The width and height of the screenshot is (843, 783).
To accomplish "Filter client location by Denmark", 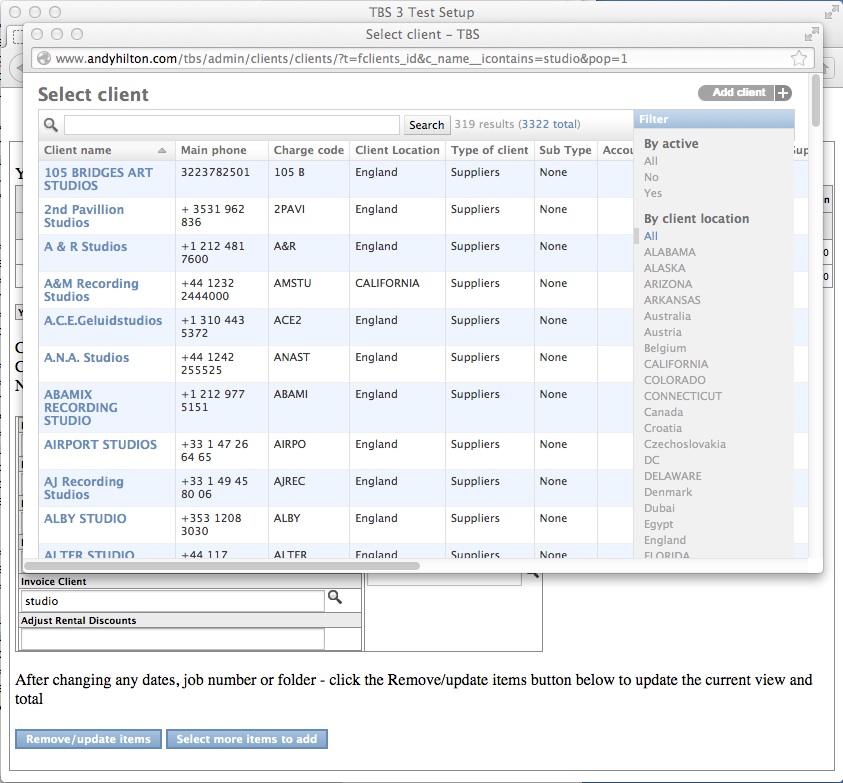I will 668,492.
